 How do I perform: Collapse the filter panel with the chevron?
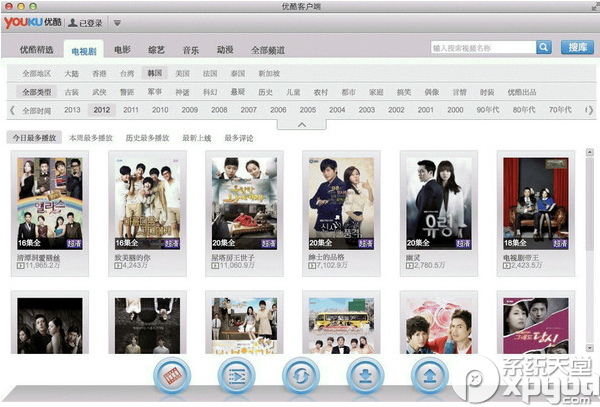click(x=302, y=125)
